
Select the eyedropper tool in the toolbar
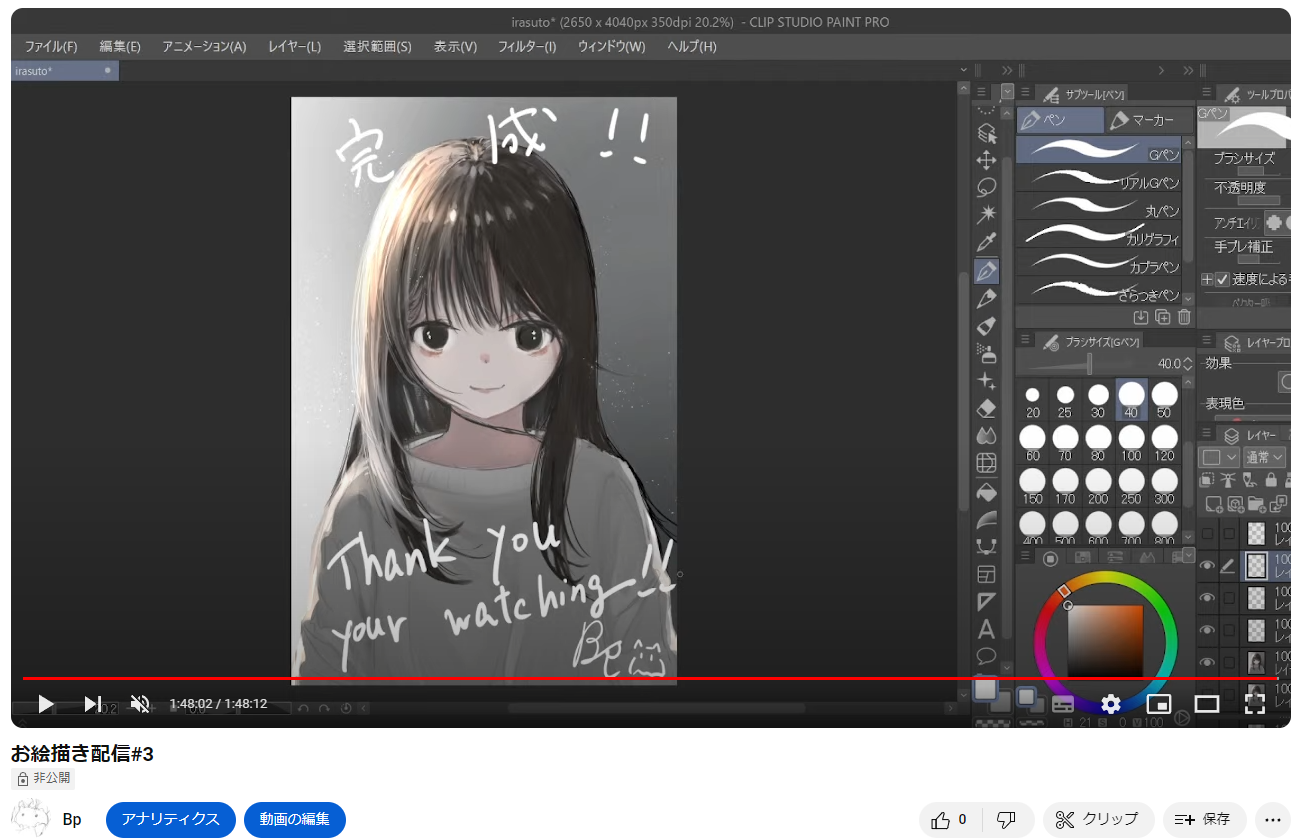point(986,243)
